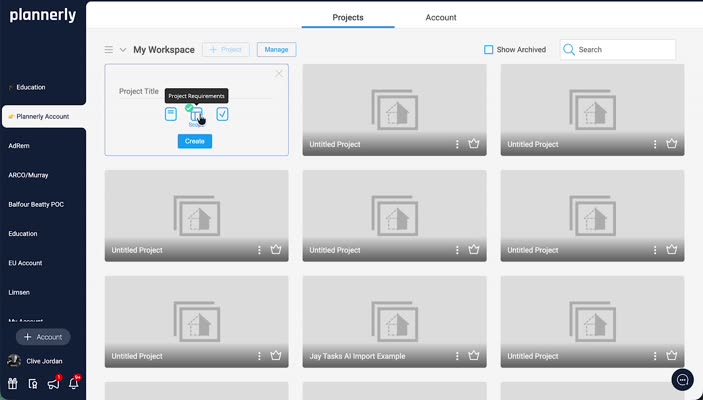
Task: Open the chat support bubble
Action: coord(682,380)
